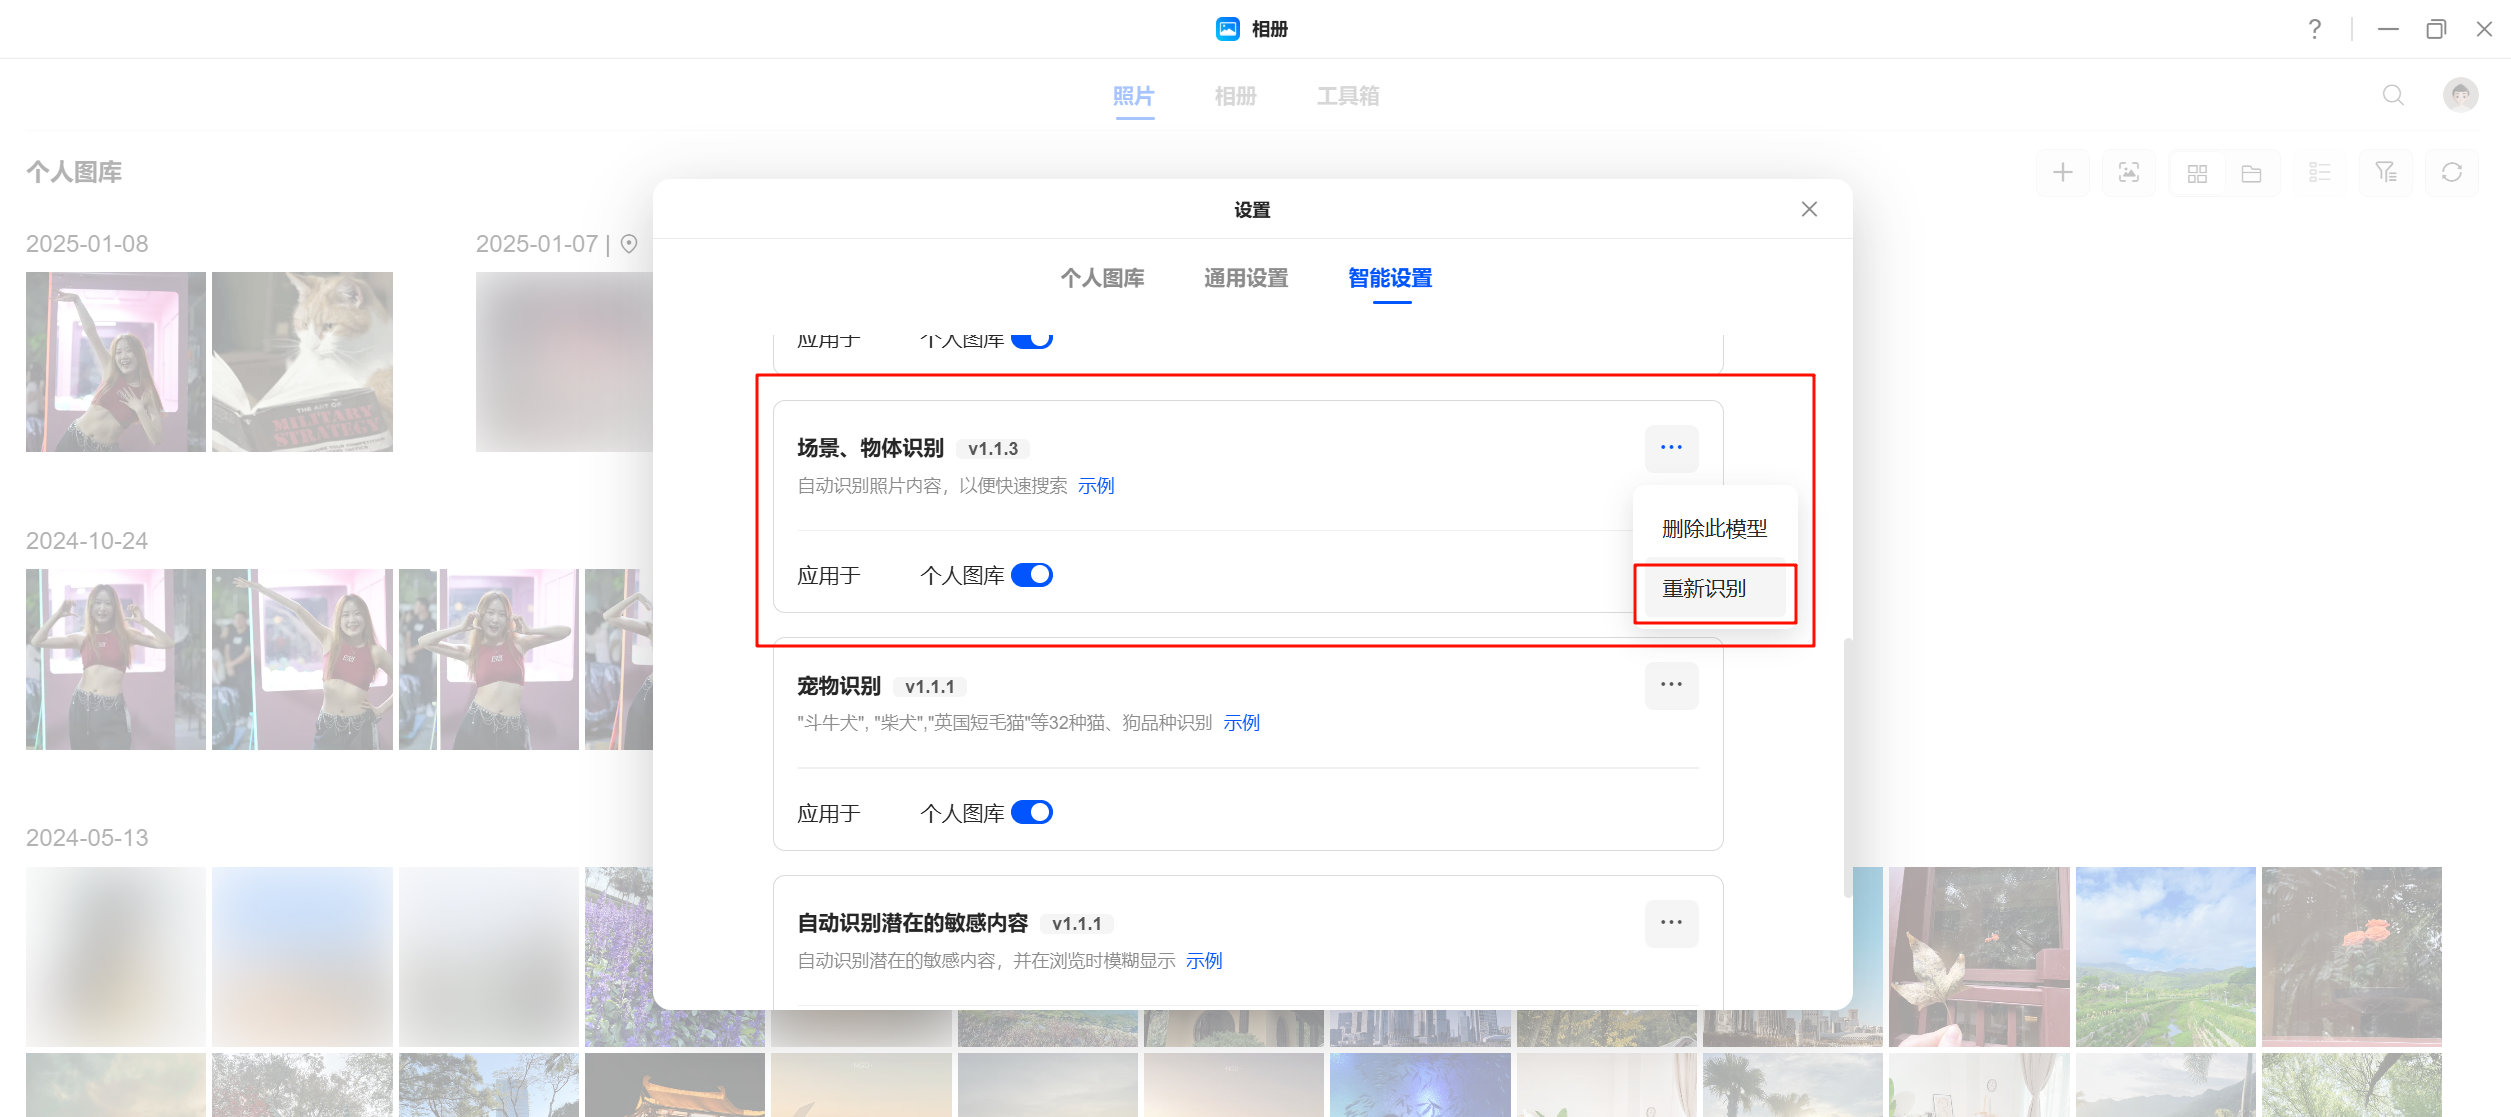Click the 相册 app logo icon

tap(1227, 29)
